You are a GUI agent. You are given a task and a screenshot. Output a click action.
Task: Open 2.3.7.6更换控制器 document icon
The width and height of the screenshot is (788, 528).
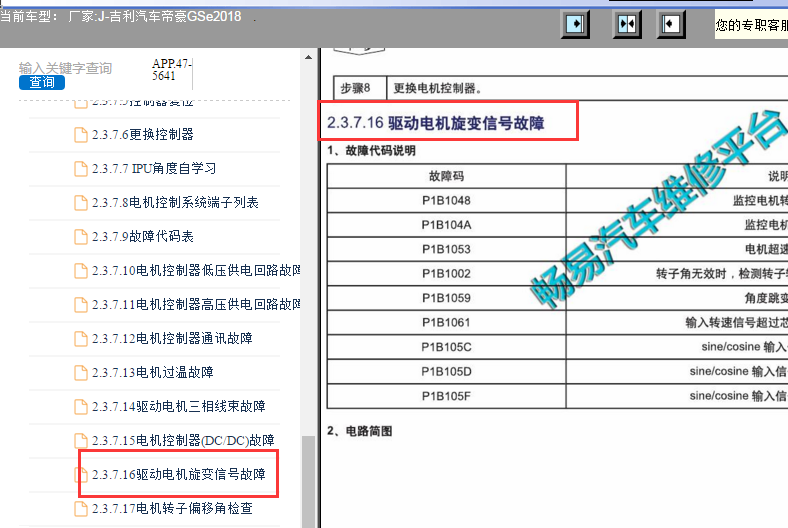coord(81,135)
